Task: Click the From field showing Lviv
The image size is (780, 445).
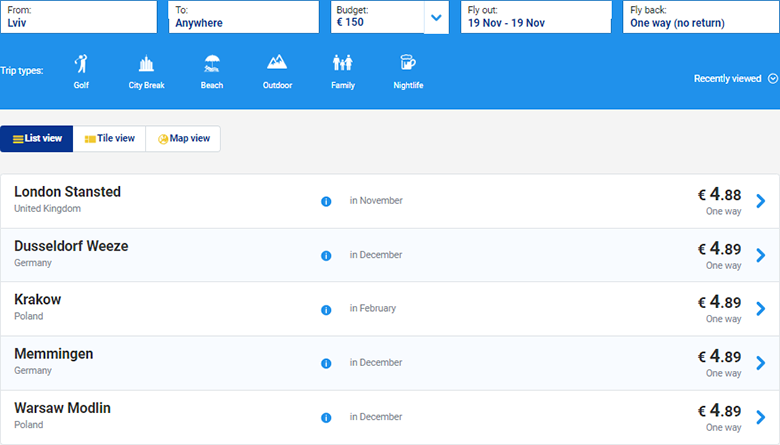Action: pyautogui.click(x=79, y=17)
